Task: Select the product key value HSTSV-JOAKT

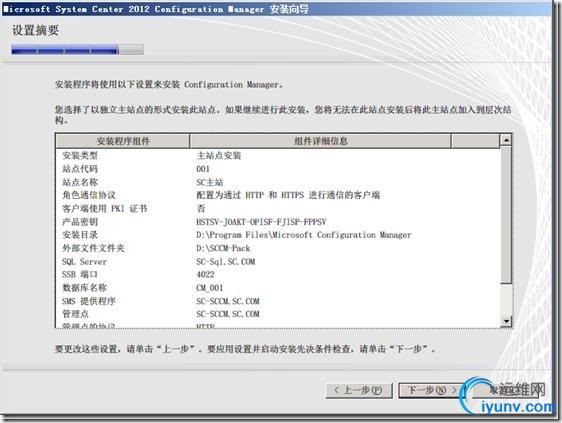Action: 261,222
